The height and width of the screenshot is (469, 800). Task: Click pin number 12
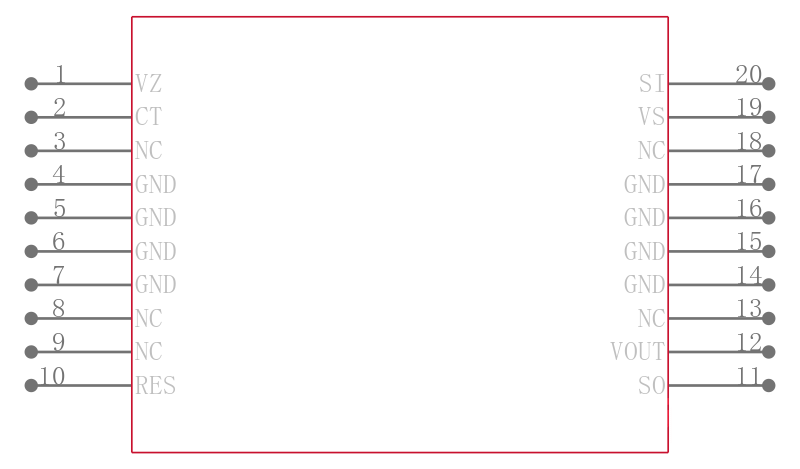(x=748, y=342)
